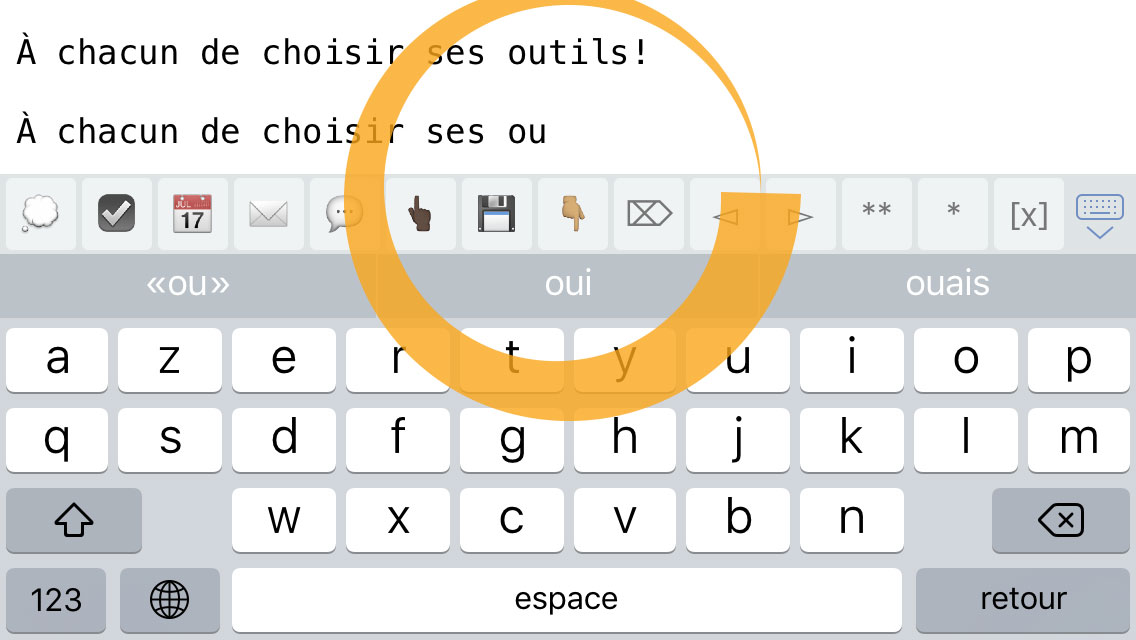The image size is (1136, 640).
Task: Hide the keyboard with dismiss icon
Action: [x=1100, y=216]
